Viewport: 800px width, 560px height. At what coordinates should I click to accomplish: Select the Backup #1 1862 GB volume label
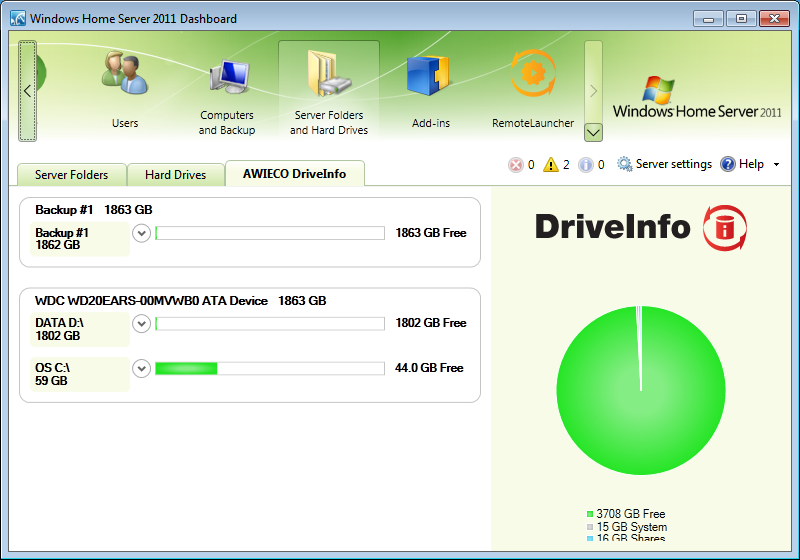tap(80, 239)
